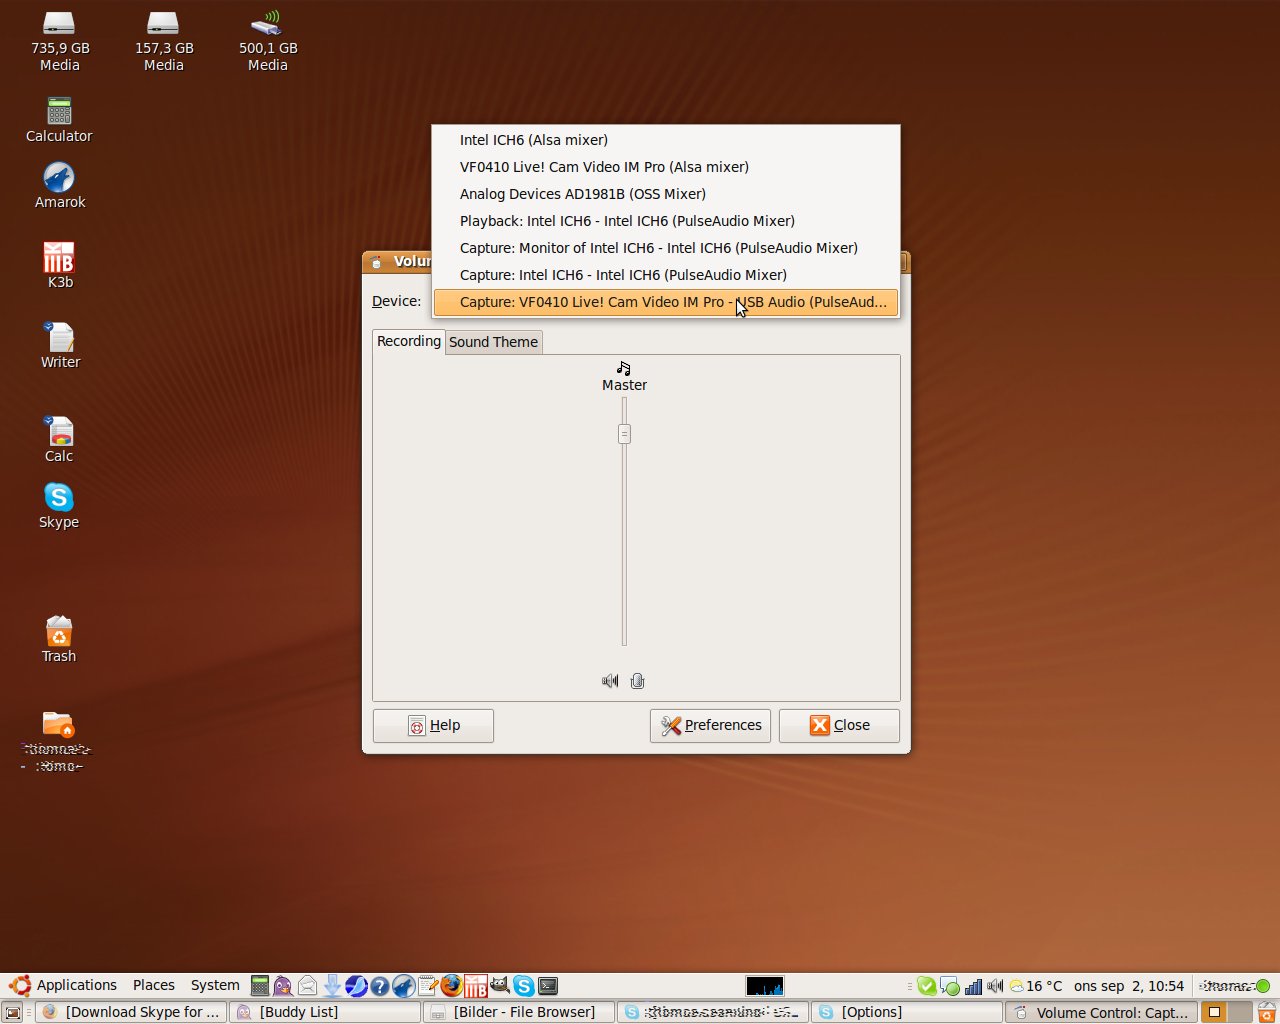The height and width of the screenshot is (1024, 1280).
Task: Open the mail envelope panel launcher
Action: coord(307,986)
